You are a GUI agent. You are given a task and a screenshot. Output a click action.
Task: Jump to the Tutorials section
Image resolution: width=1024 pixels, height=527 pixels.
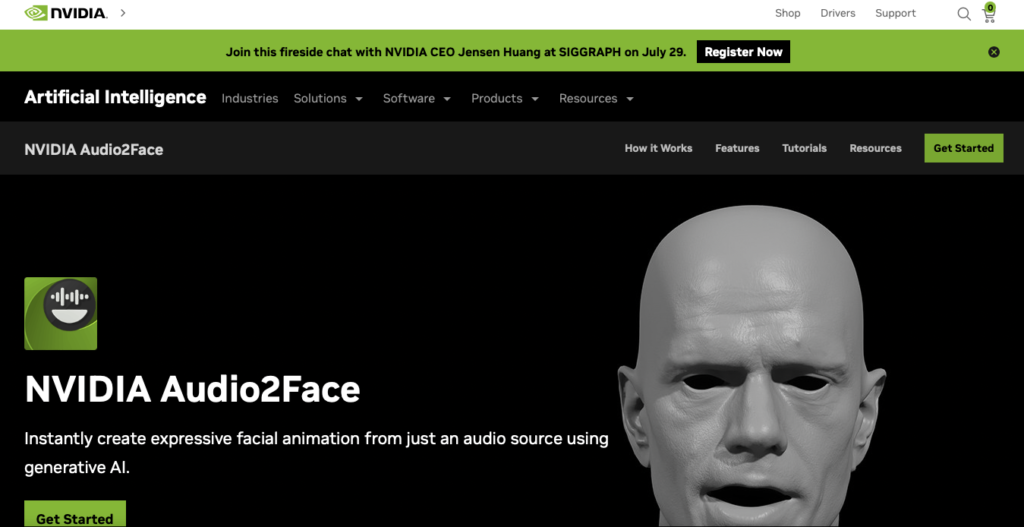tap(805, 148)
